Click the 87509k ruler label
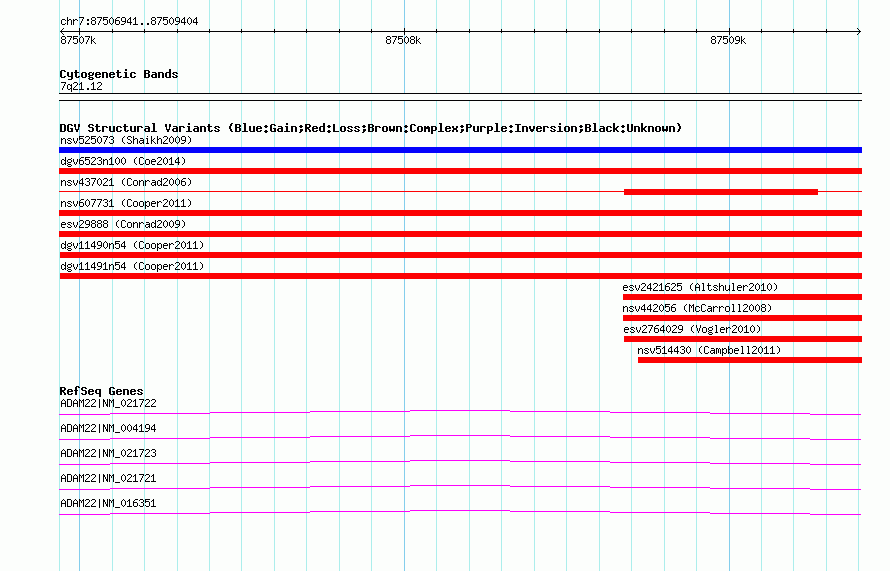The image size is (890, 571). pos(728,40)
